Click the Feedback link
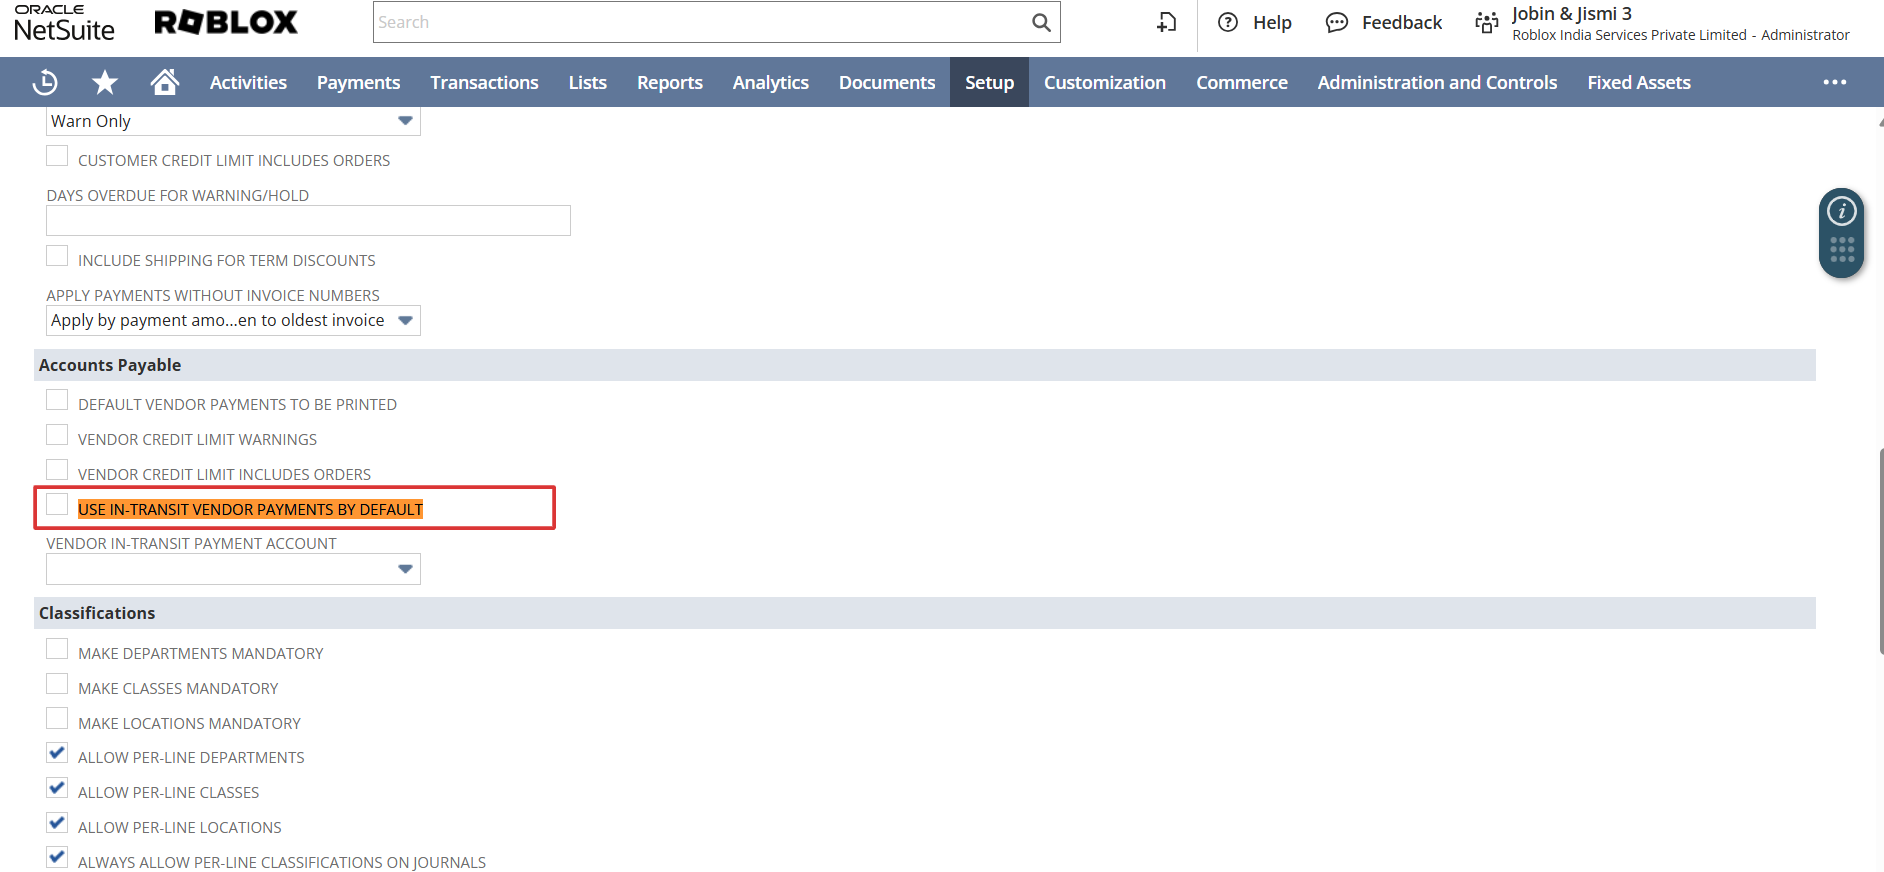Viewport: 1884px width, 872px height. point(1384,22)
